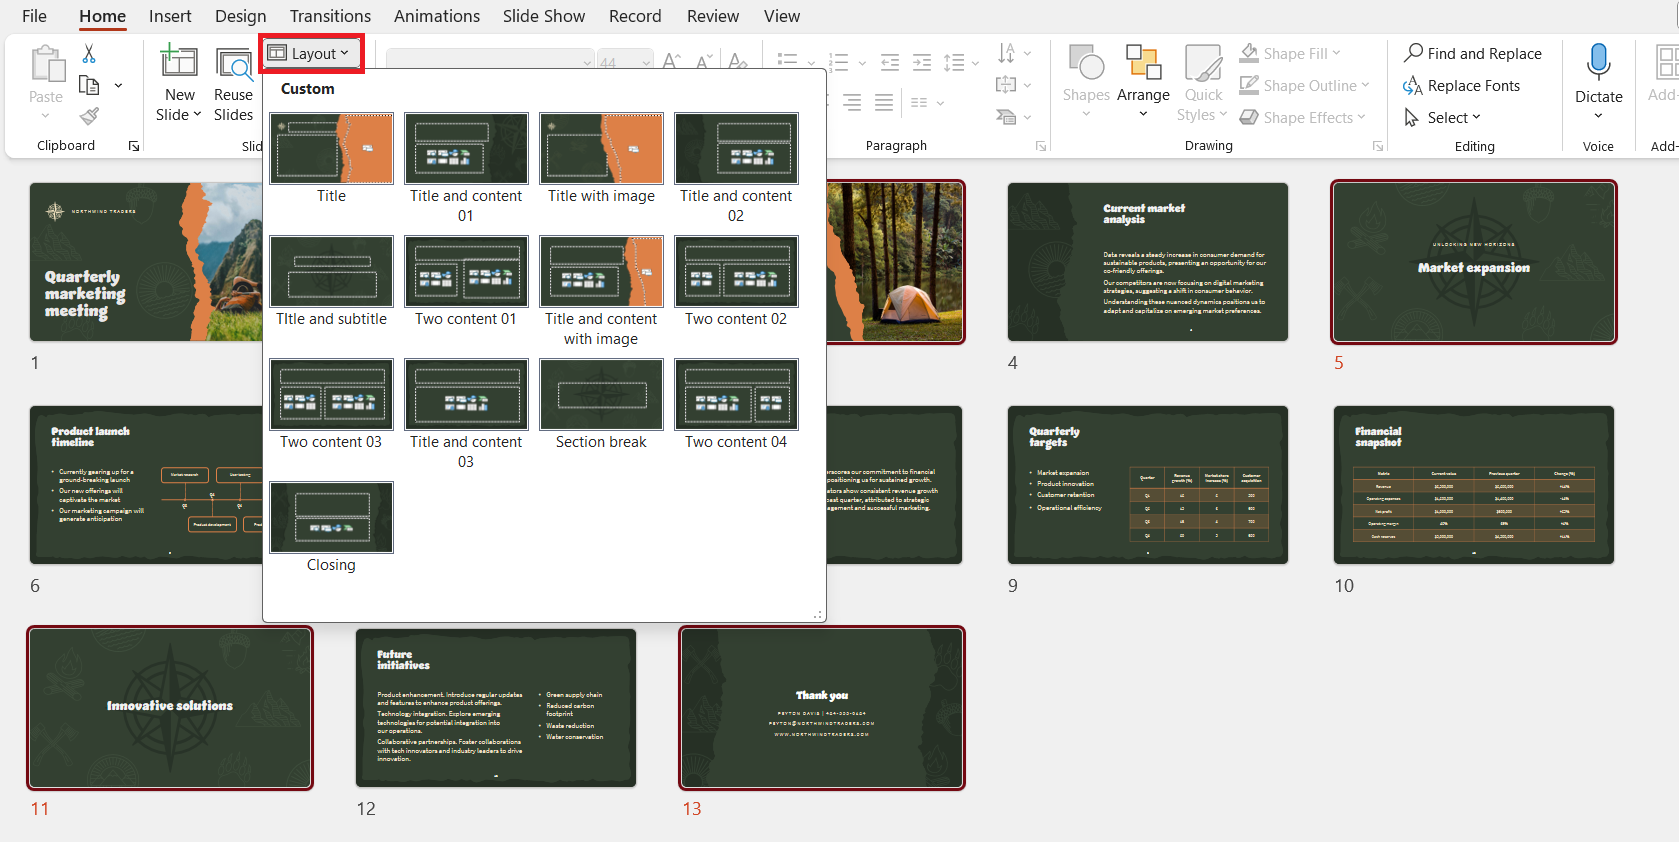
Task: Expand the Paste options arrow
Action: [46, 116]
